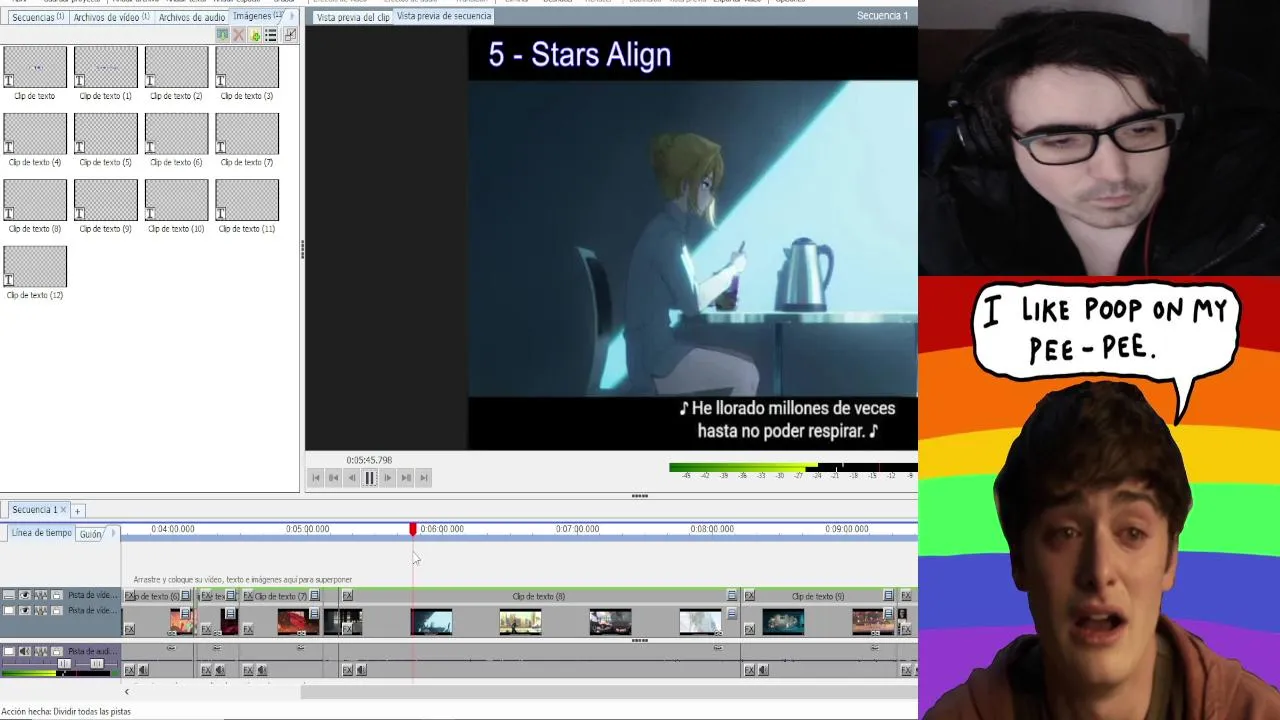
Task: Click FX on video clip under Clip de texto (9)
Action: point(749,628)
